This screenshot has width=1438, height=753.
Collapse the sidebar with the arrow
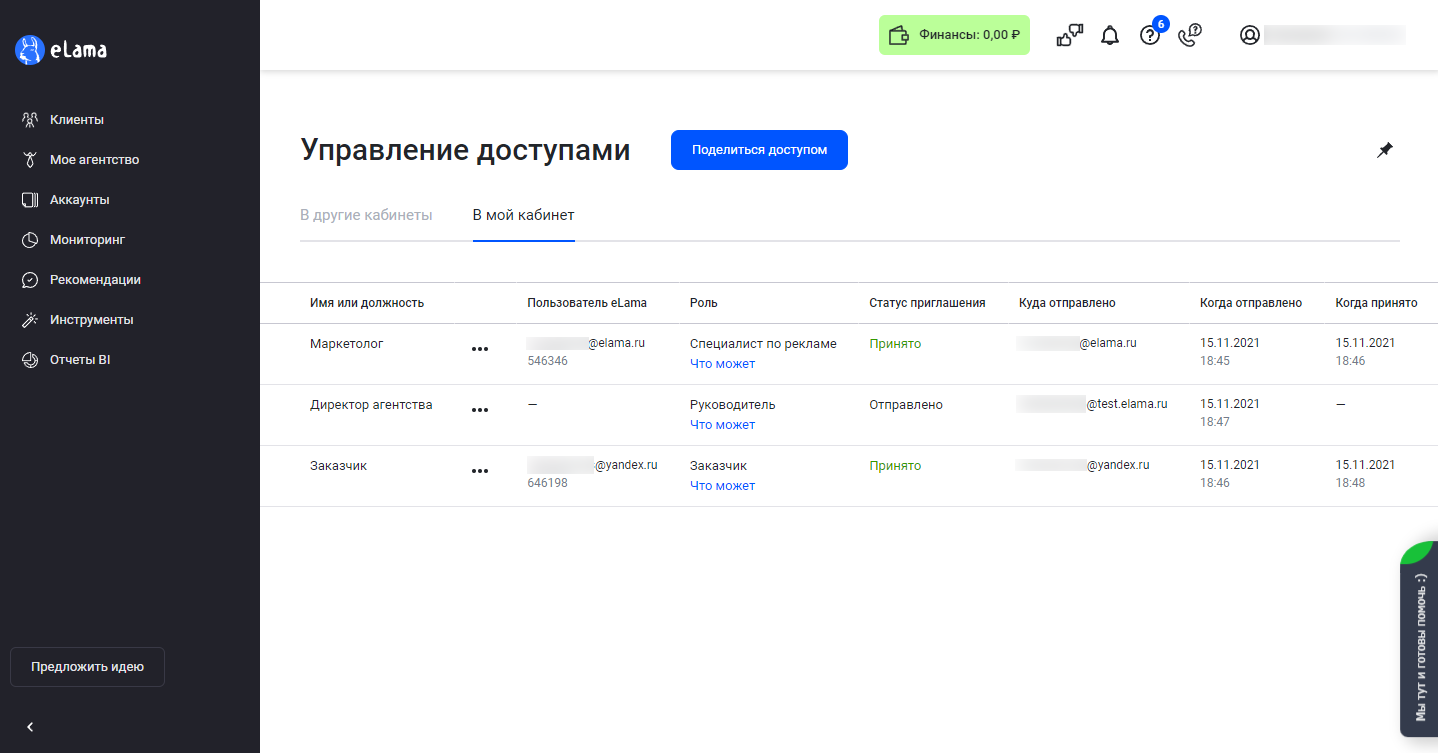[30, 727]
